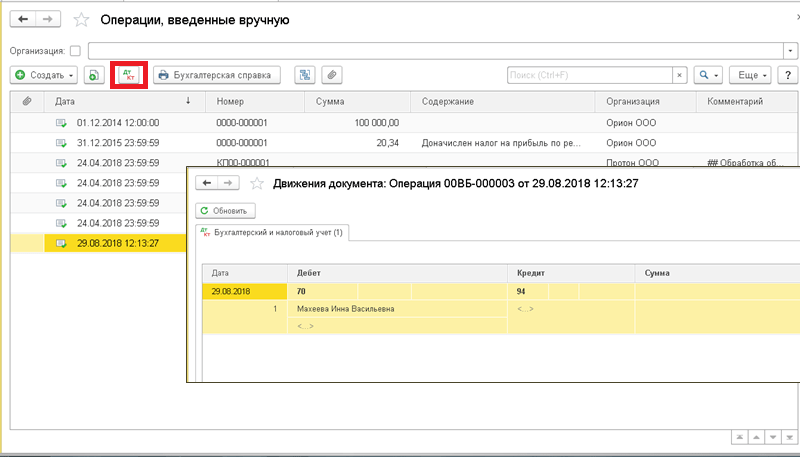Click the Комментарий column header
The width and height of the screenshot is (800, 457).
(747, 101)
